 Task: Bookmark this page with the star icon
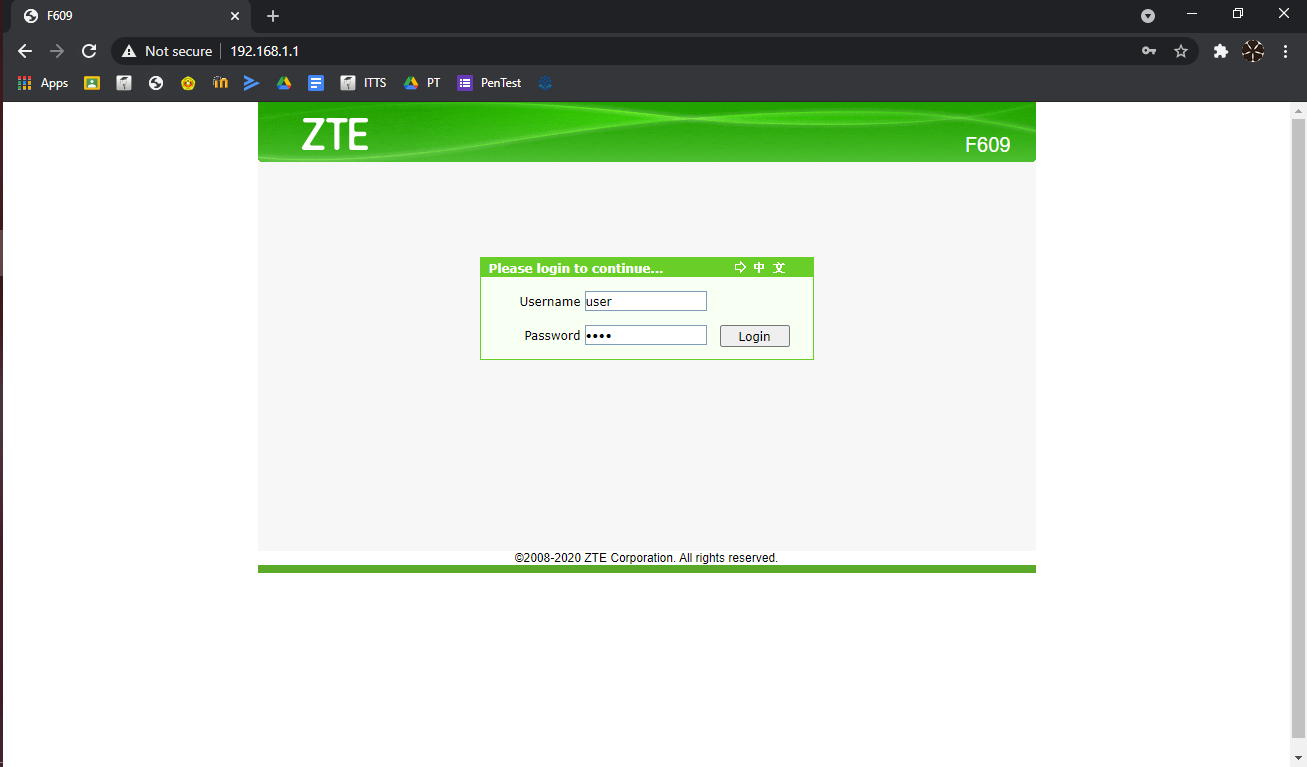click(x=1180, y=51)
